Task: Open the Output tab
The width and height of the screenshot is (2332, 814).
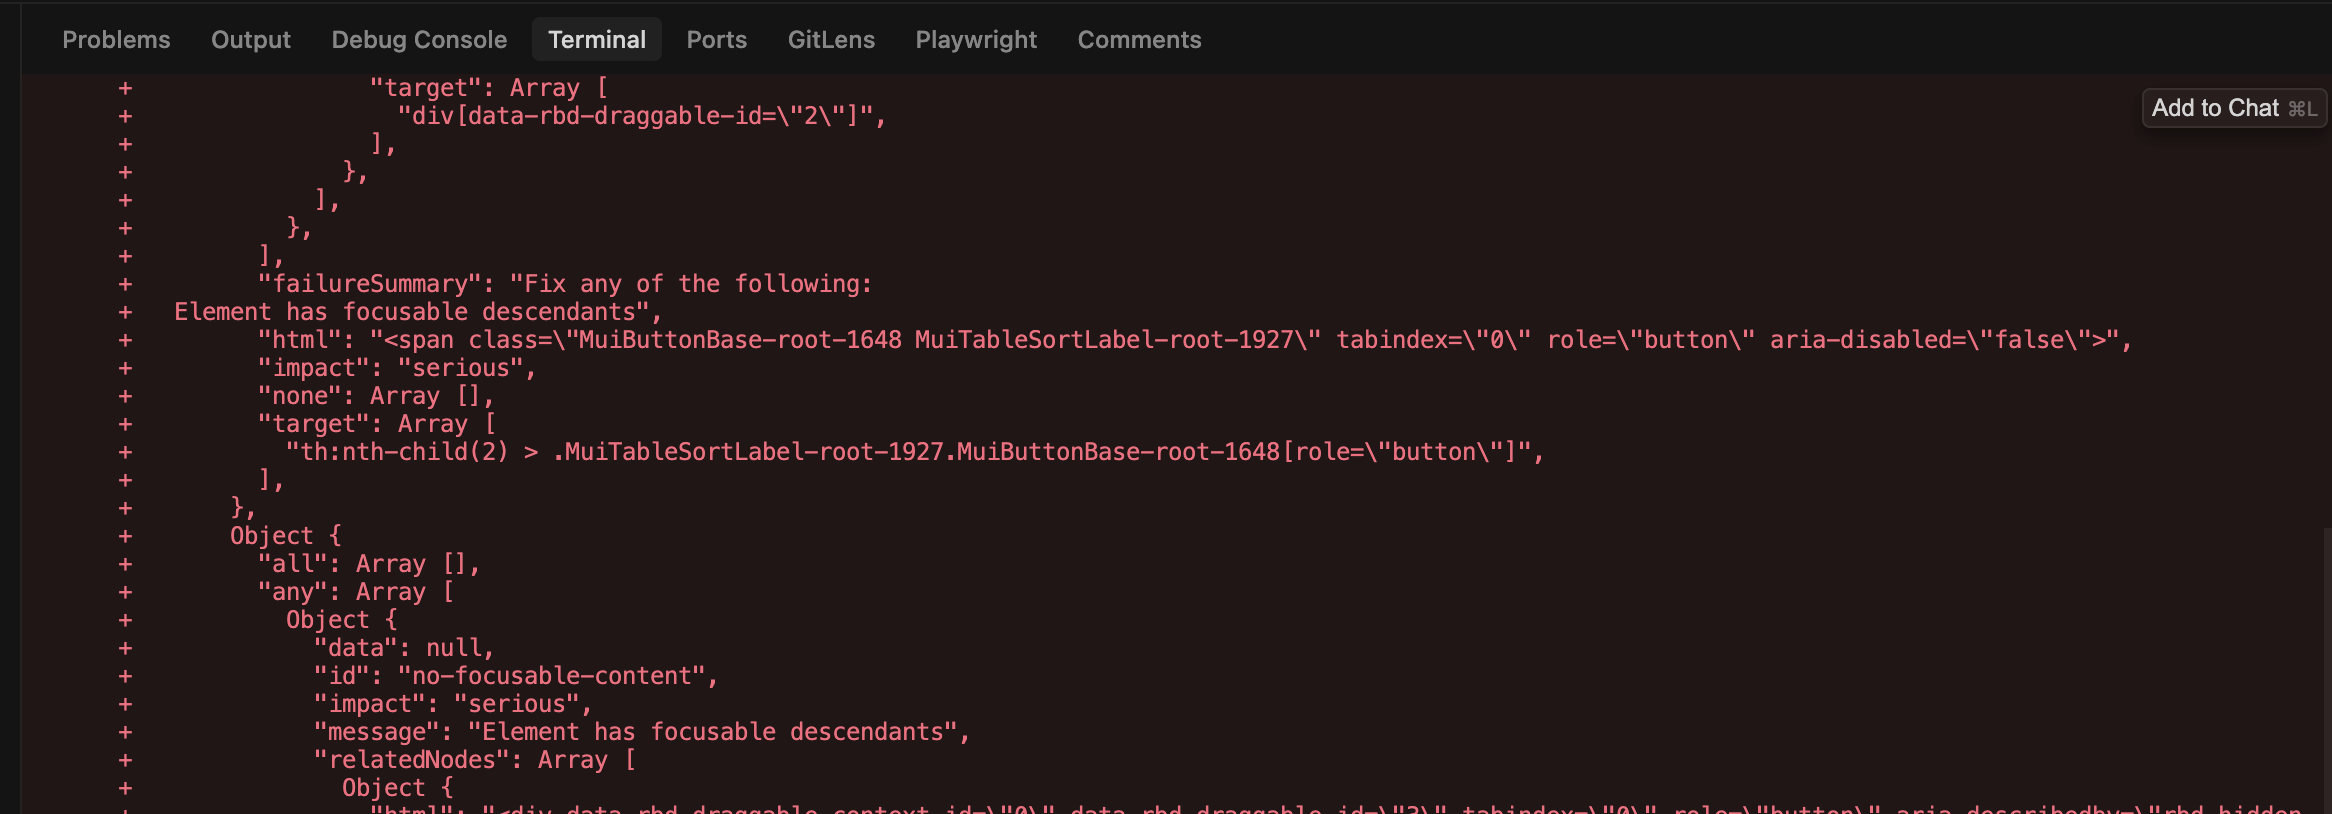Action: pos(250,40)
